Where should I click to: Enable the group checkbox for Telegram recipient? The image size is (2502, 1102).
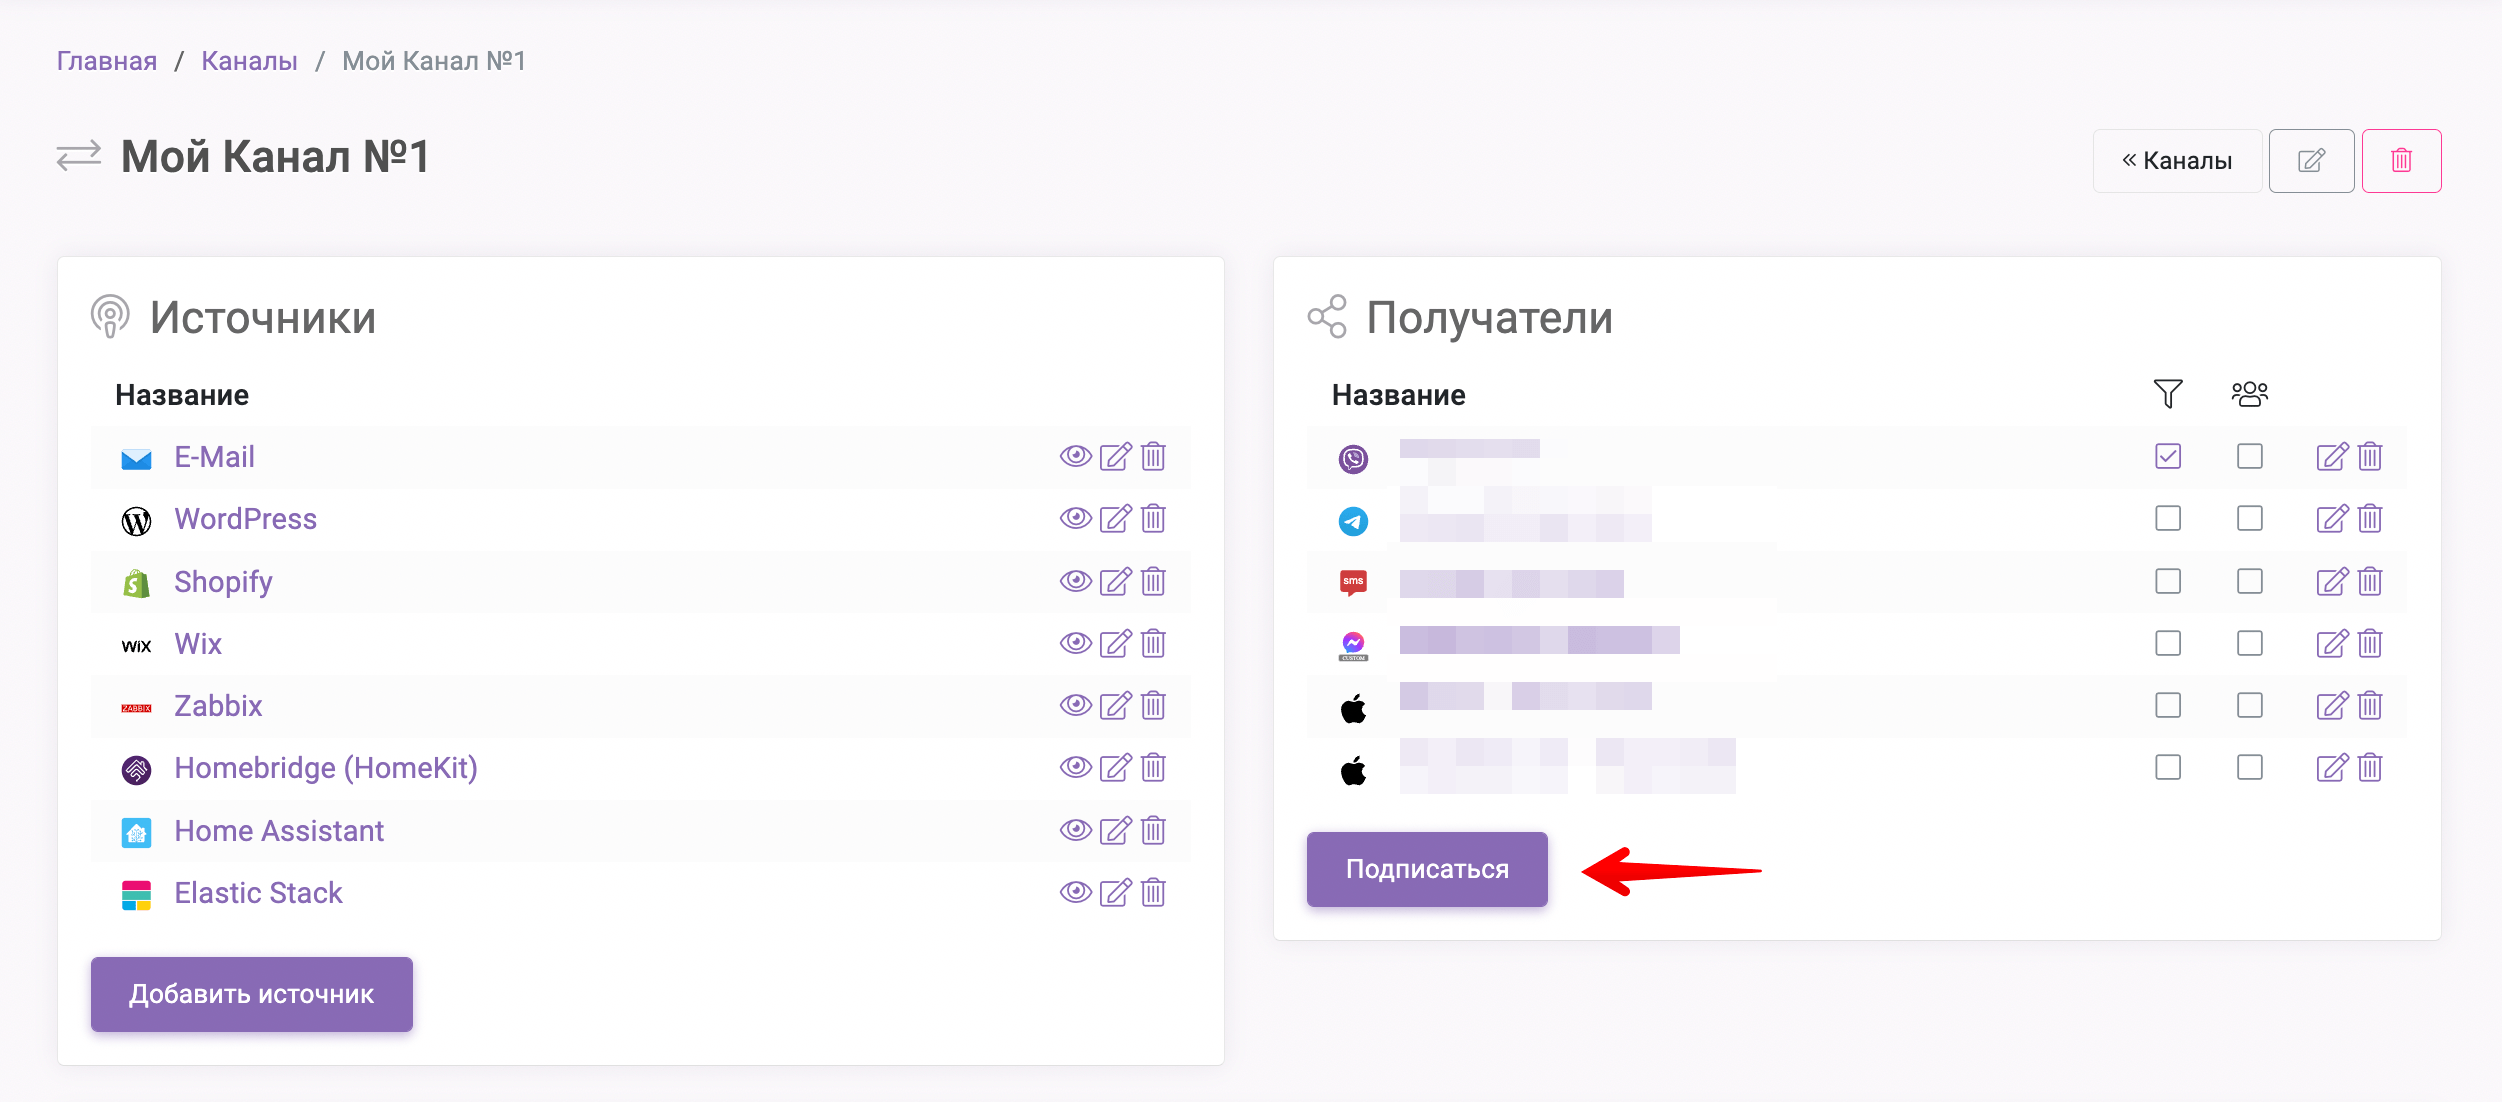(x=2250, y=518)
